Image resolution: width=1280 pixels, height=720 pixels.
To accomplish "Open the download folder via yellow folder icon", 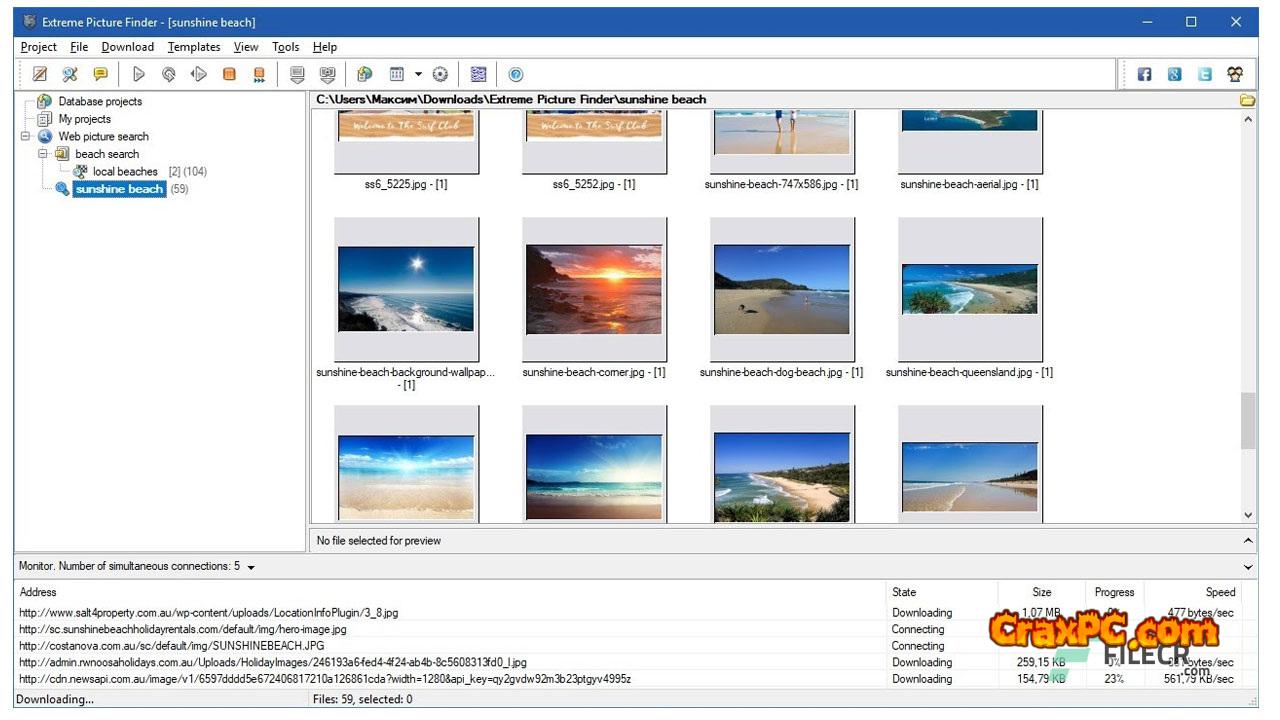I will (1247, 100).
